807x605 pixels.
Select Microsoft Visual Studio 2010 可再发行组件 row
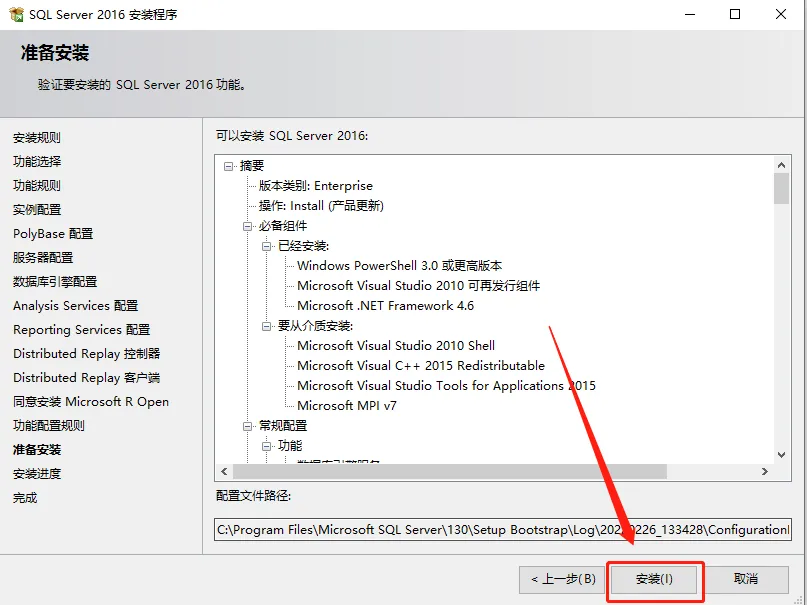(418, 286)
